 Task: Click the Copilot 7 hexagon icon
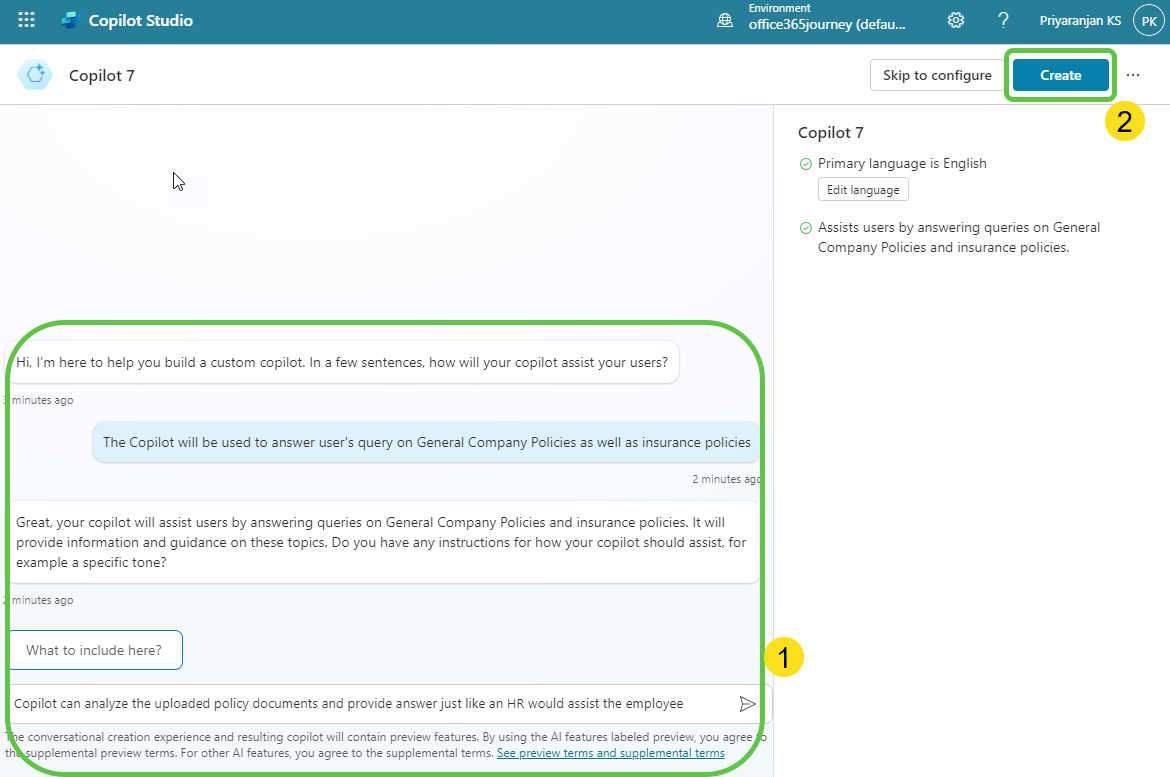pyautogui.click(x=36, y=75)
